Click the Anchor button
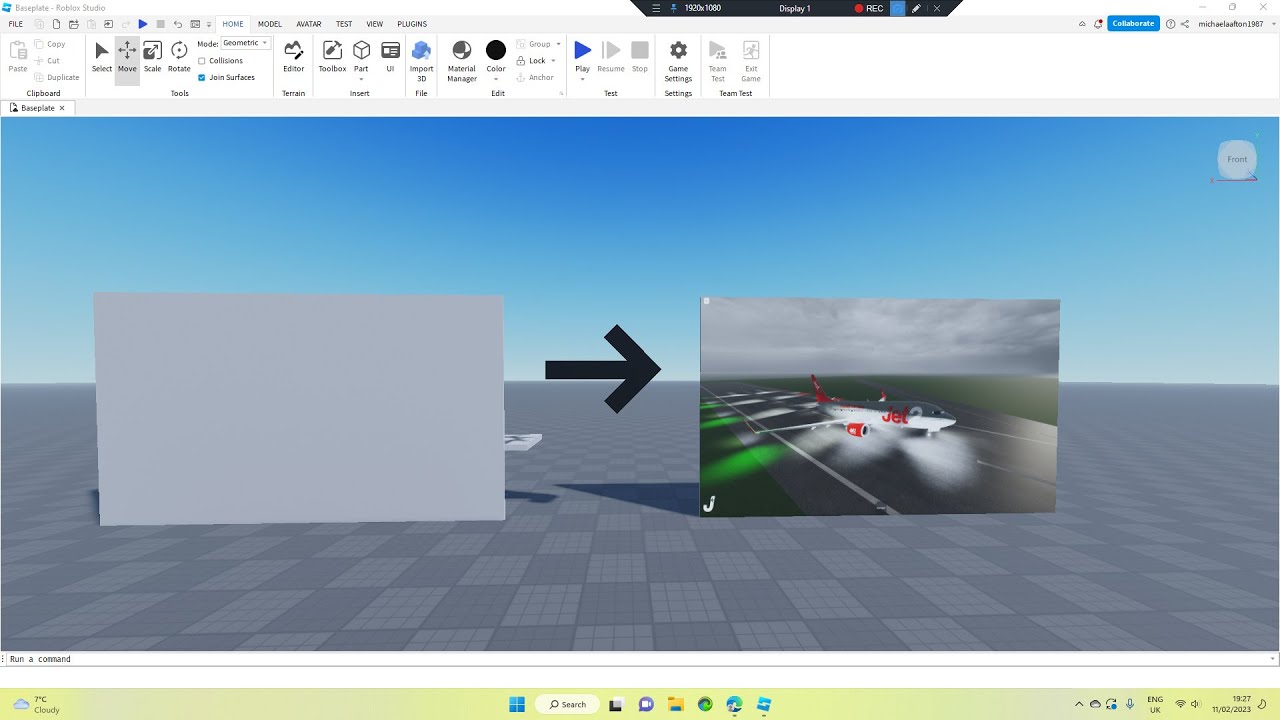This screenshot has height=720, width=1280. (535, 77)
